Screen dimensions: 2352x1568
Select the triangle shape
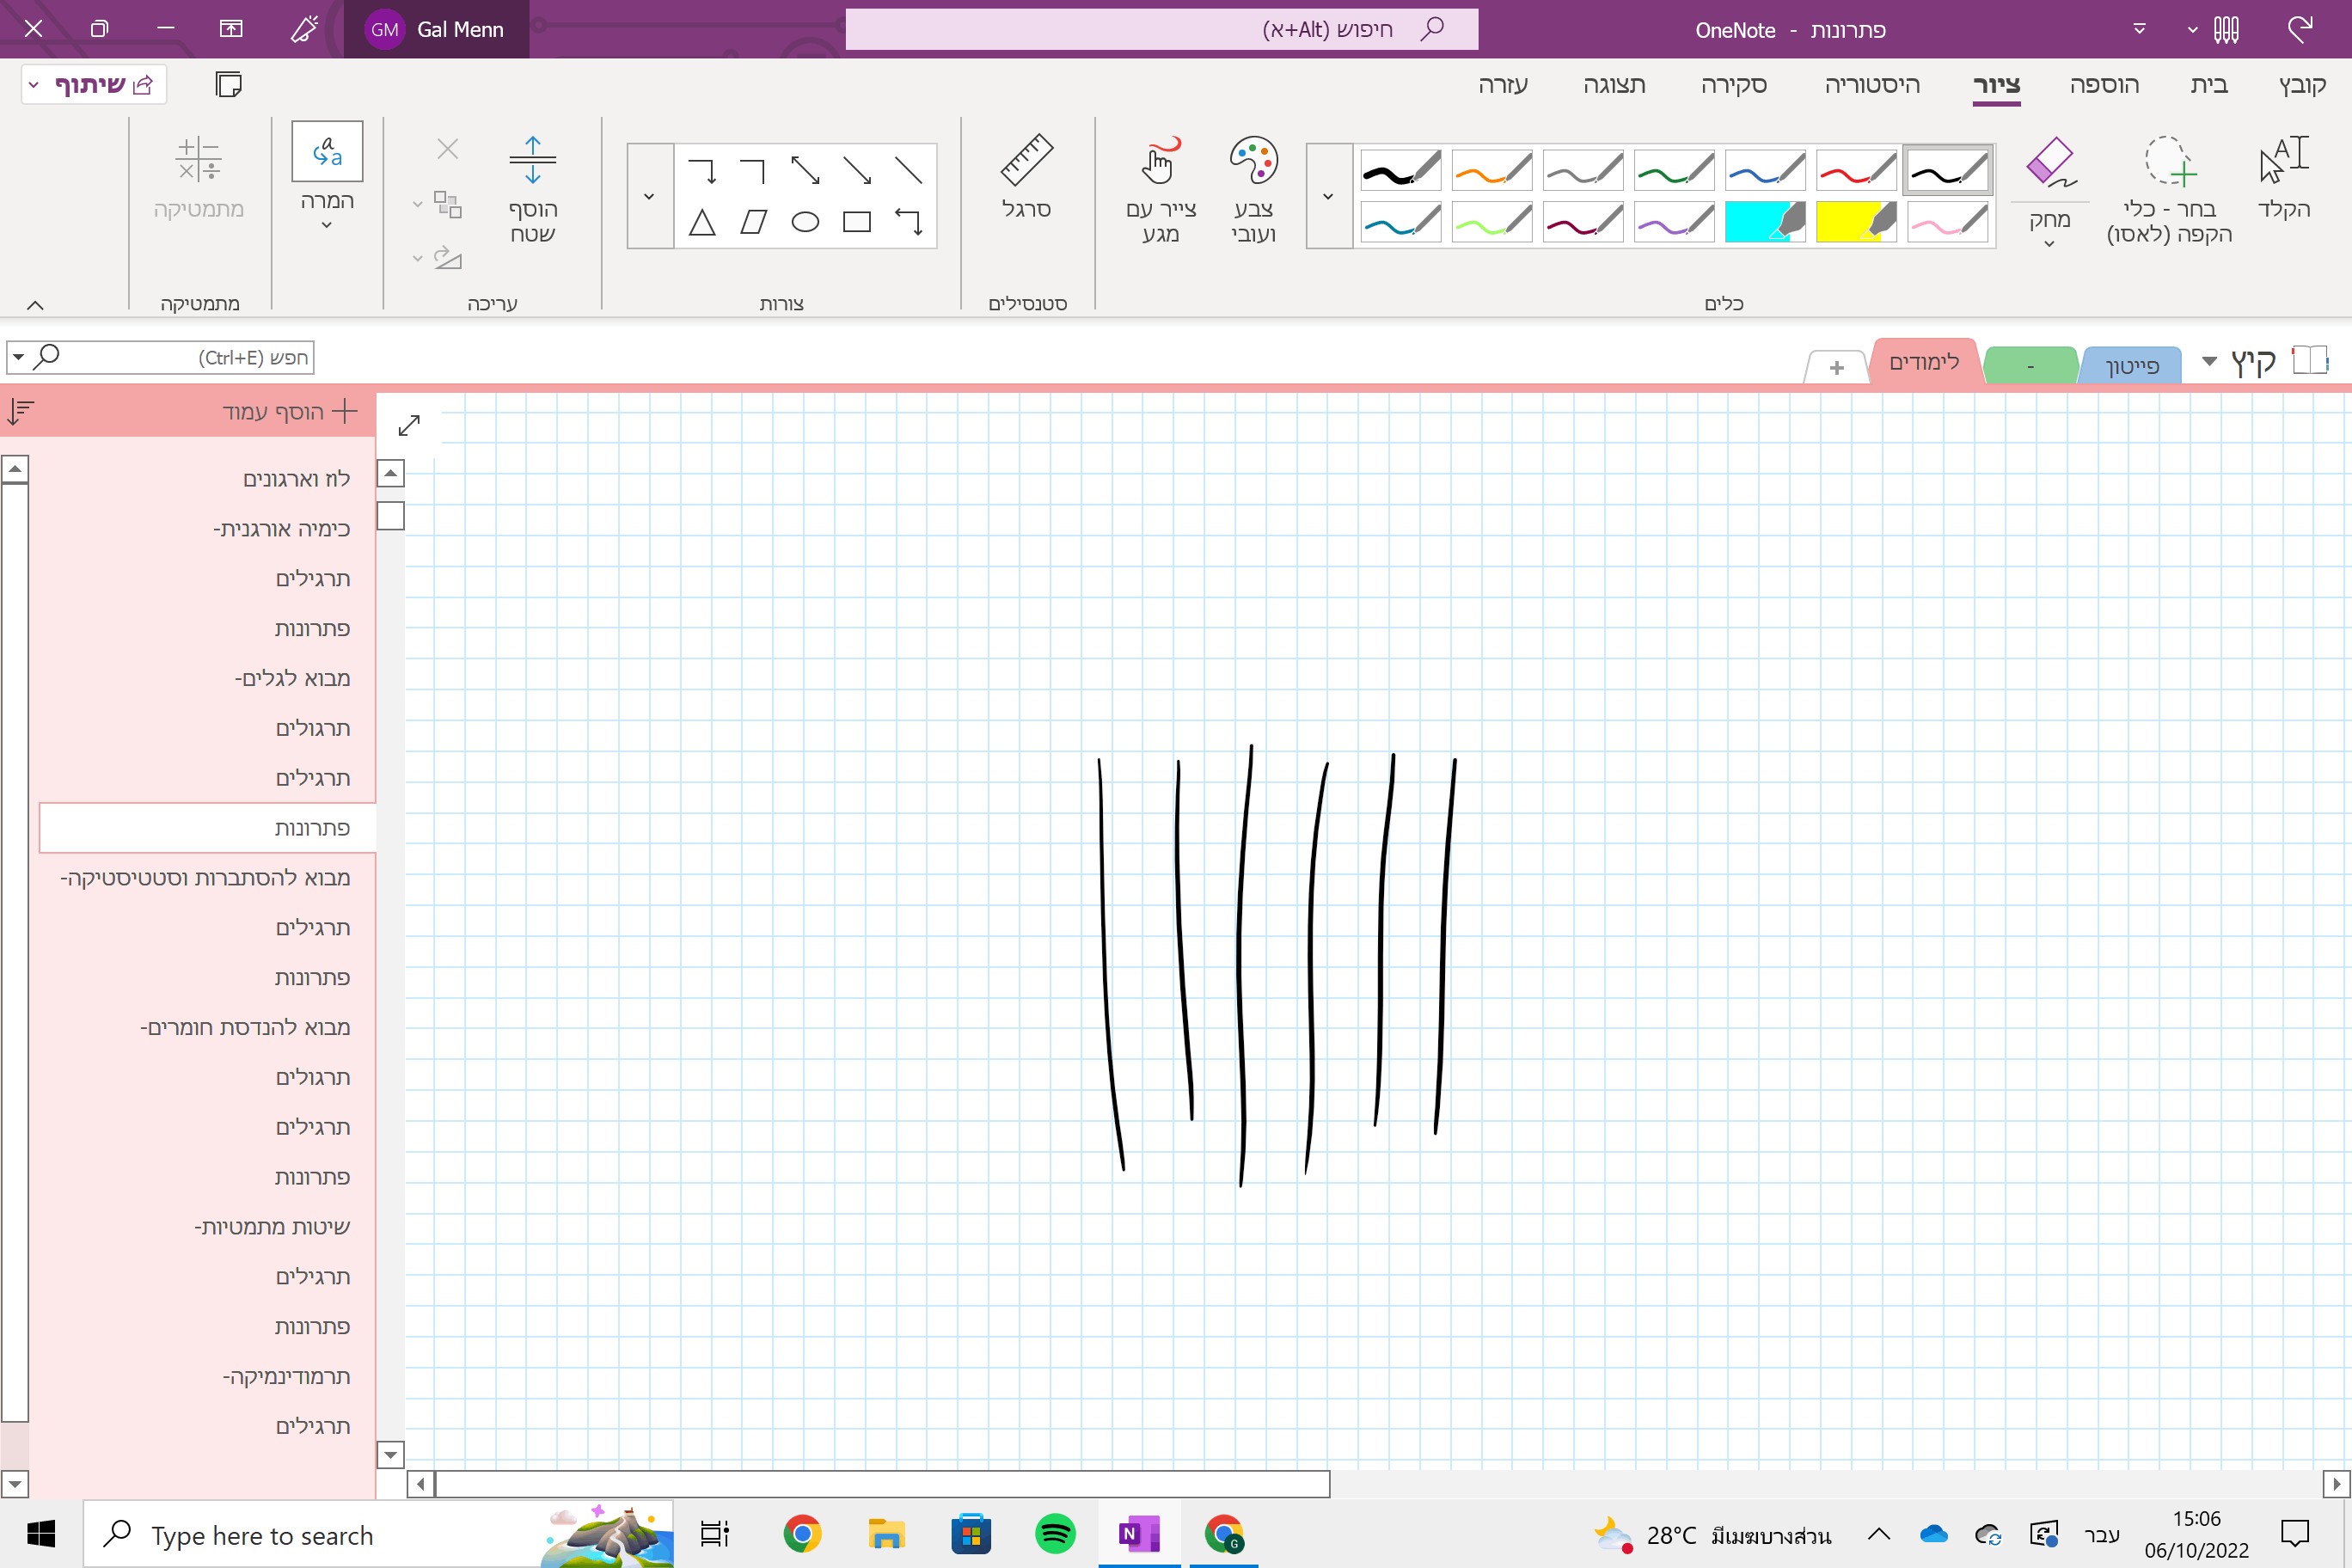click(x=702, y=222)
